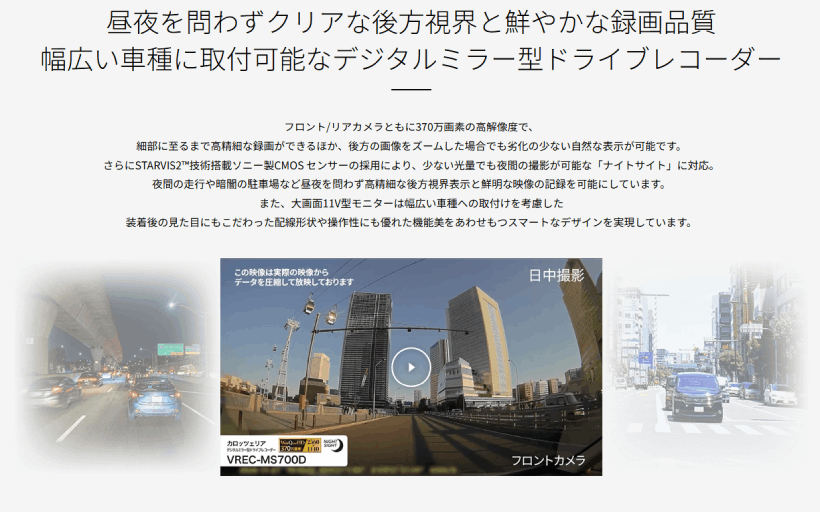Click the short divider line below the headline
The height and width of the screenshot is (512, 820).
point(410,91)
